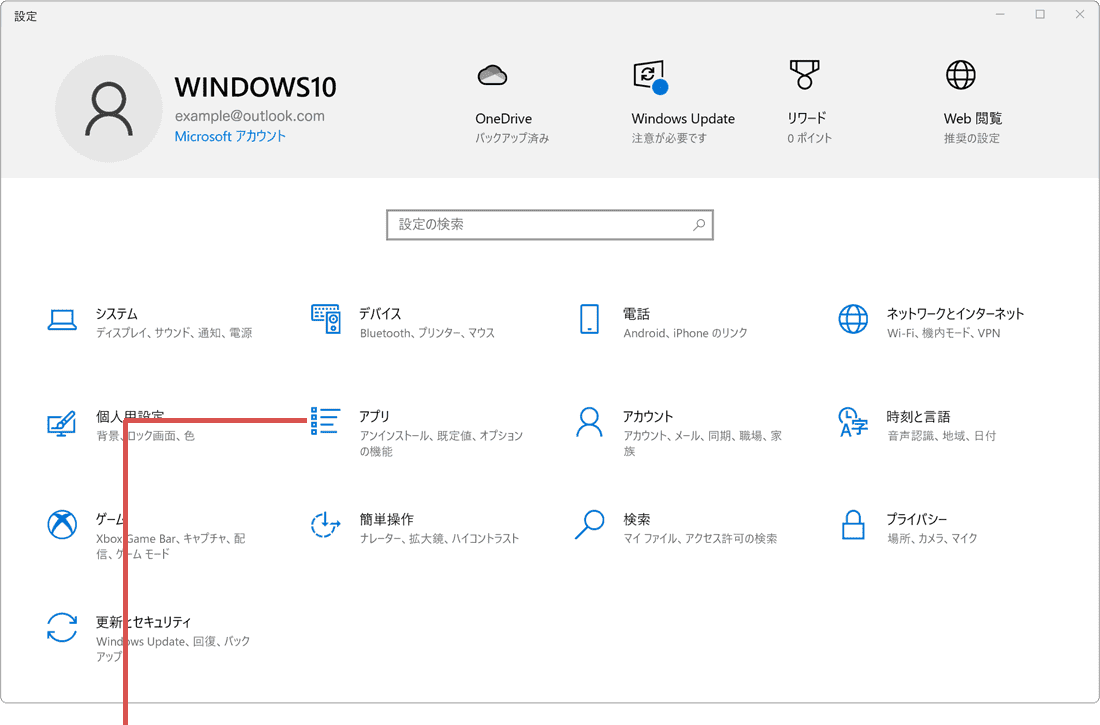Screen dimensions: 1100x725
Task: Click the Web 閲覧 label text
Action: [x=973, y=119]
